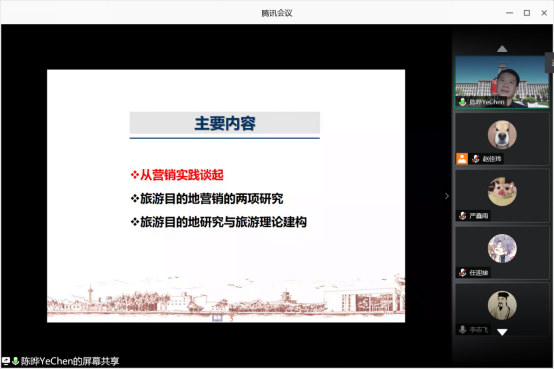The image size is (554, 370).
Task: Collapse the participant sidebar with the chevron
Action: coord(447,196)
